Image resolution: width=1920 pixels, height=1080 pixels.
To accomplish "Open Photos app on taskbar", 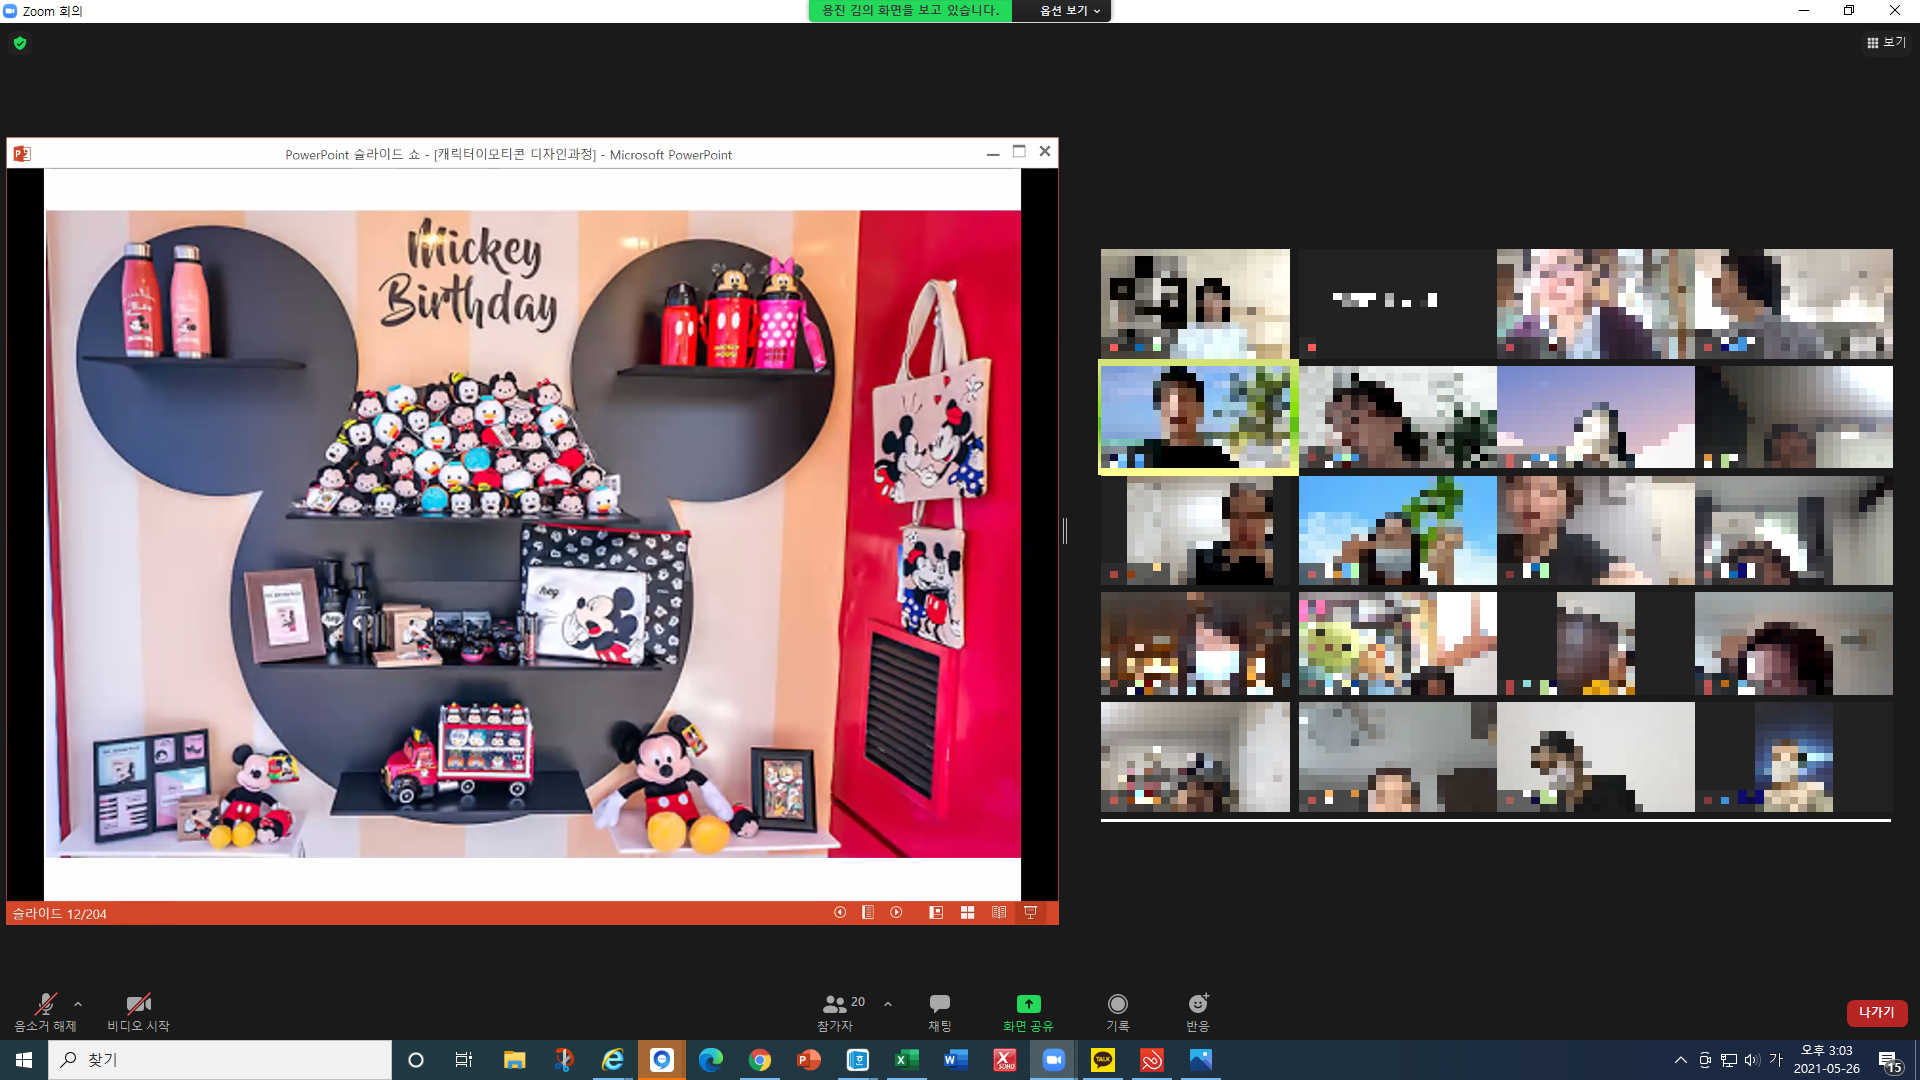I will coord(1200,1060).
